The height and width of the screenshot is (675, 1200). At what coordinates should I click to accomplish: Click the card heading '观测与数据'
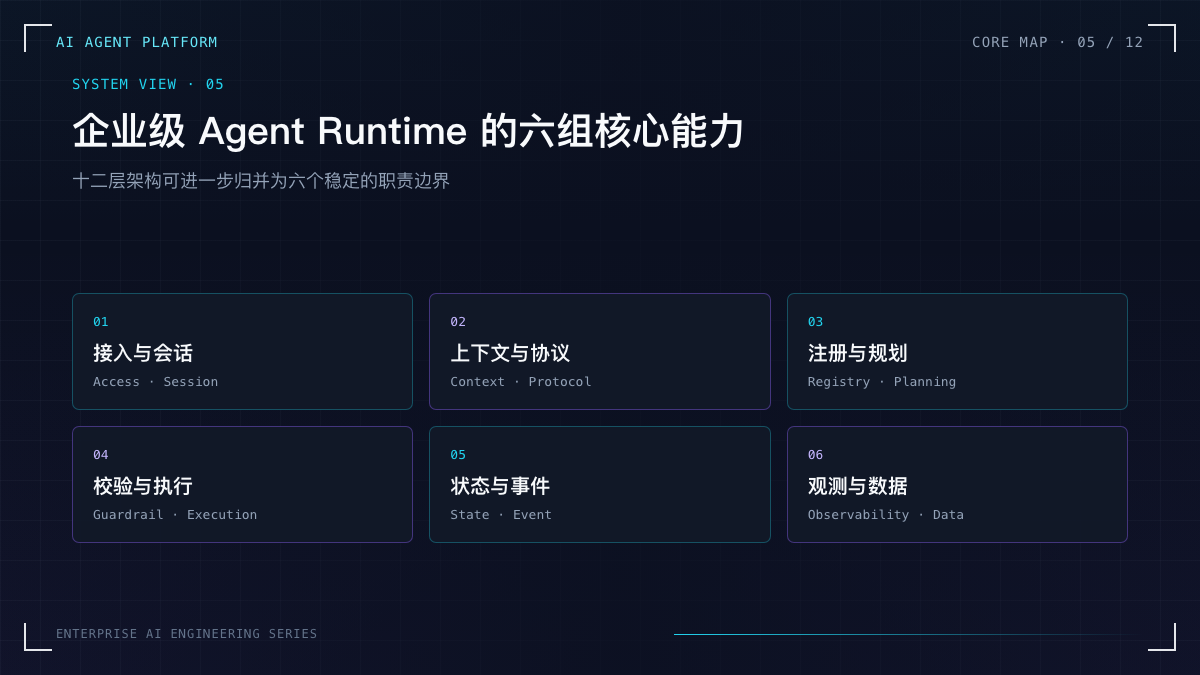tap(858, 486)
